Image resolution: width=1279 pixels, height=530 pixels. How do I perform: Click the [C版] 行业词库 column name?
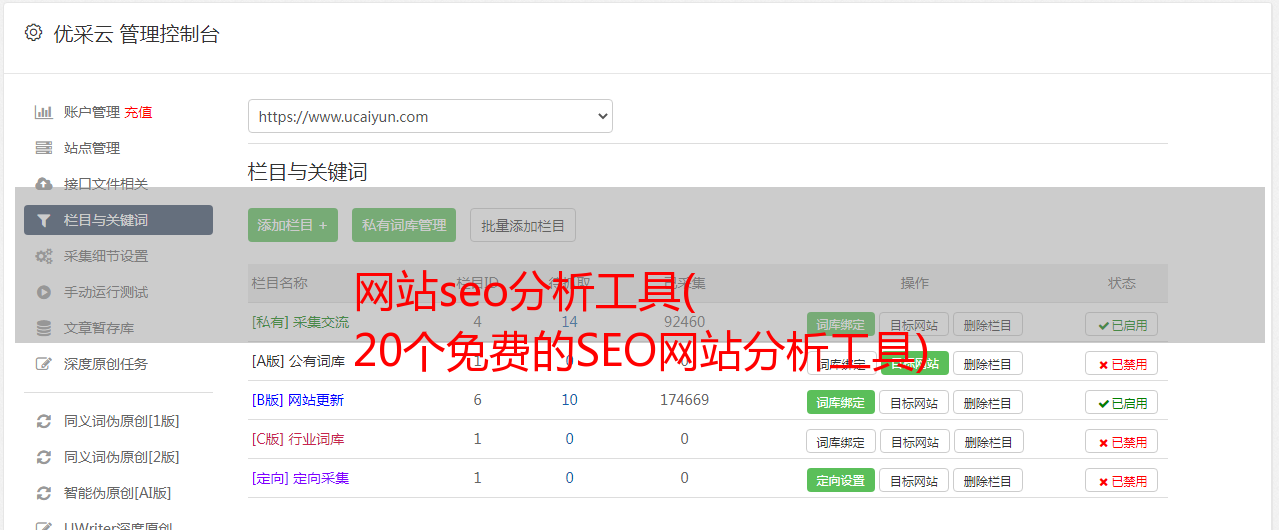298,439
